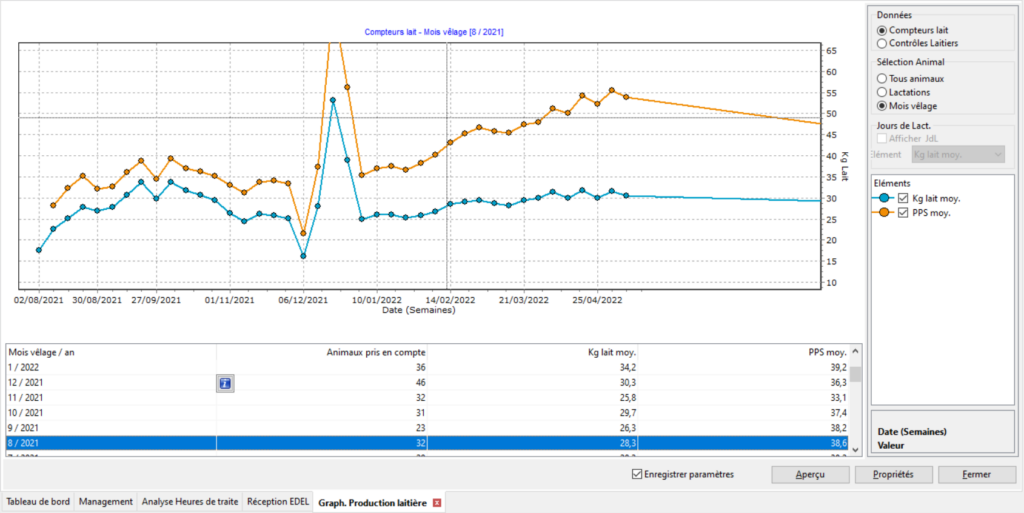Select the Contrôles Laitiers radio option
Screen dimensions: 1024x513
(x=881, y=43)
